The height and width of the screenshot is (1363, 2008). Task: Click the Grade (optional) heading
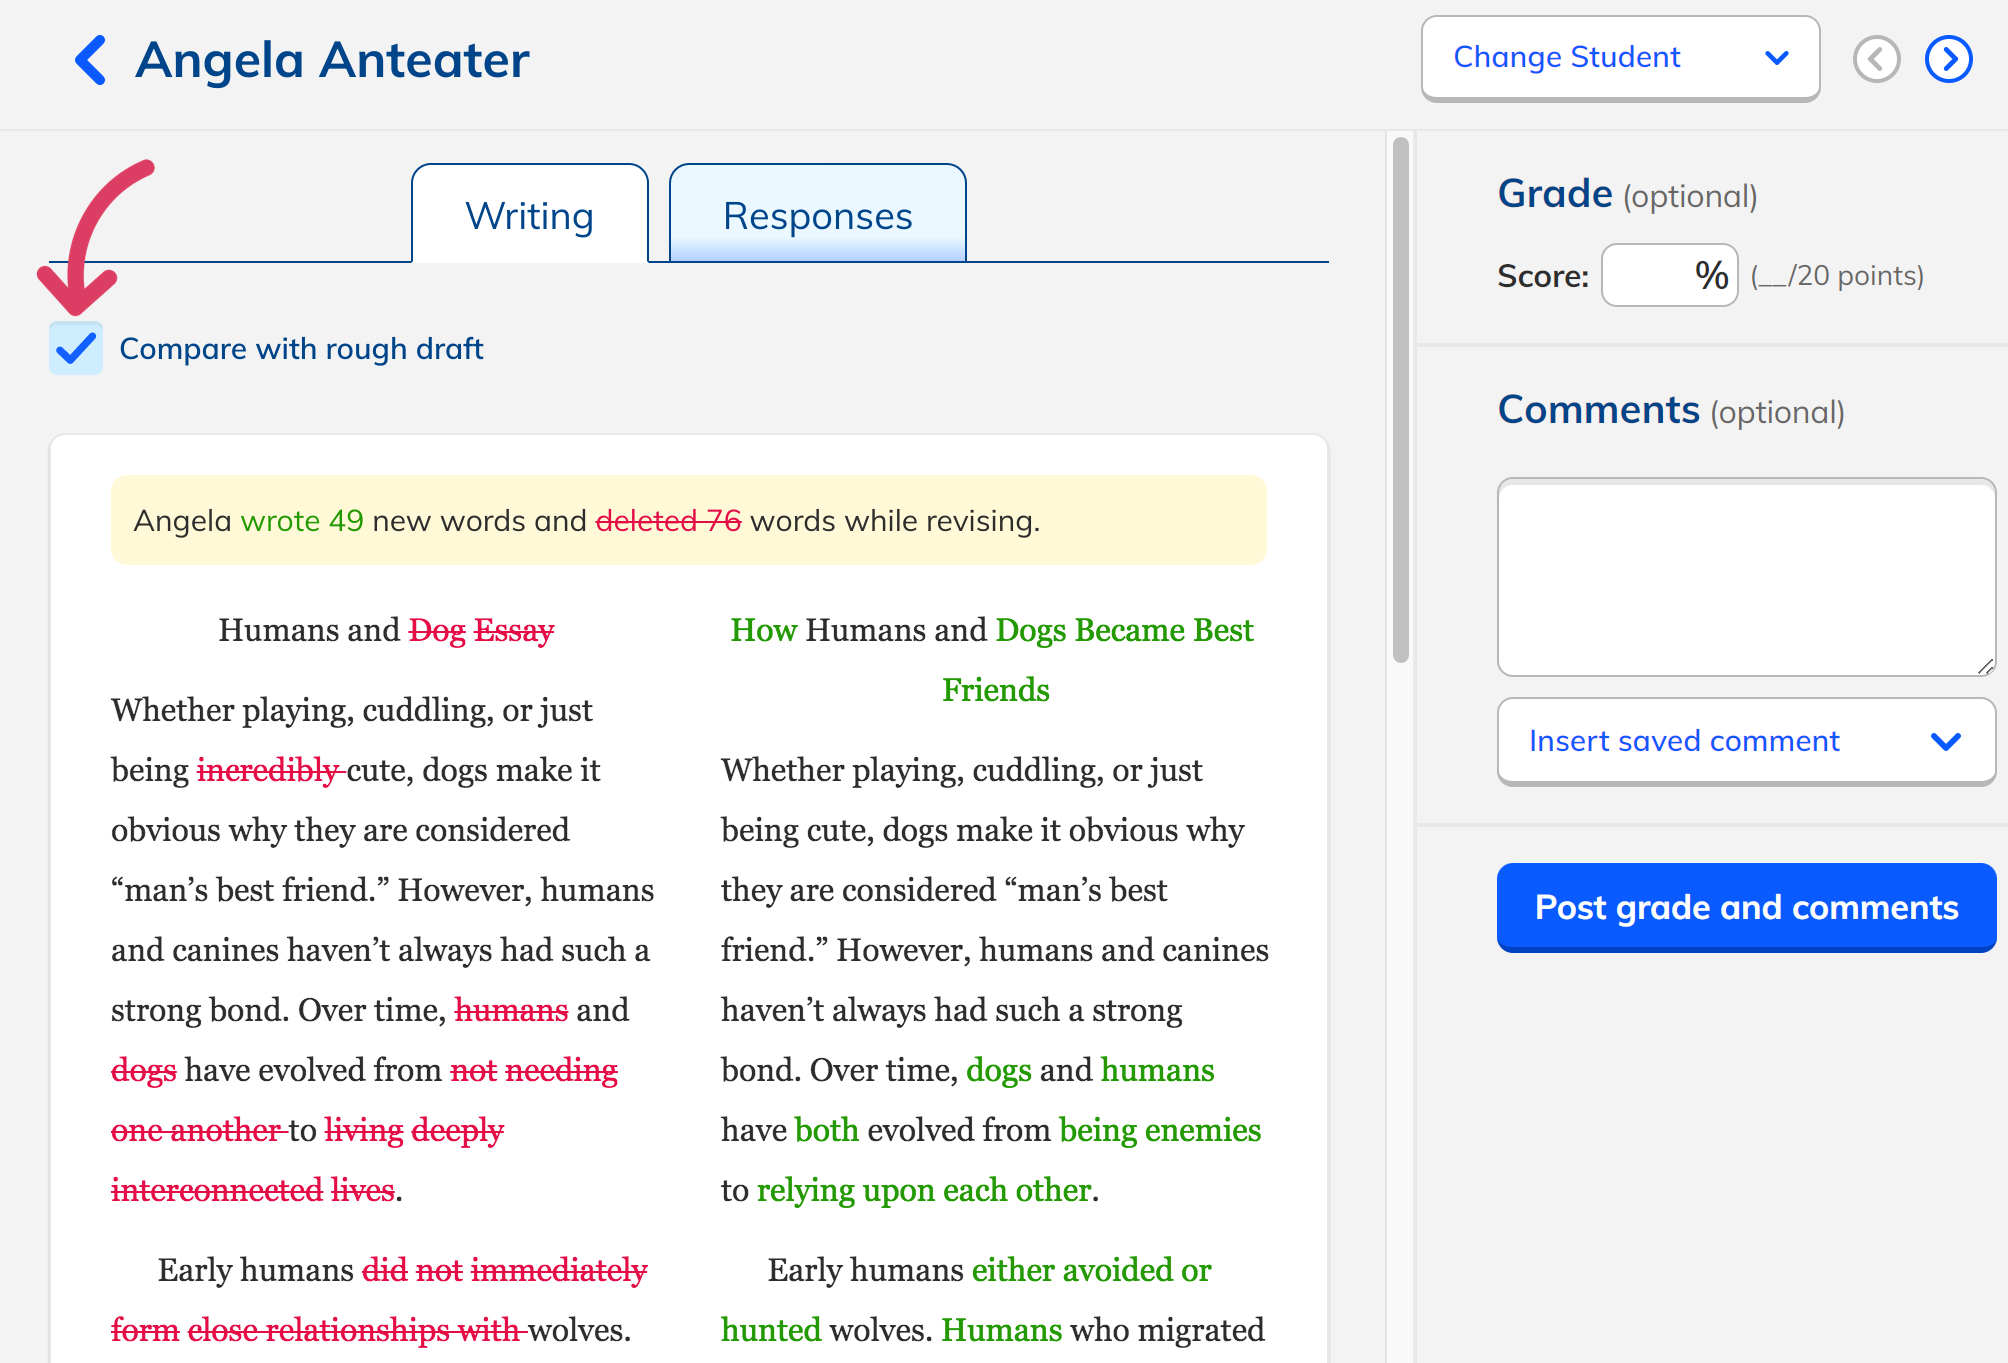1627,194
